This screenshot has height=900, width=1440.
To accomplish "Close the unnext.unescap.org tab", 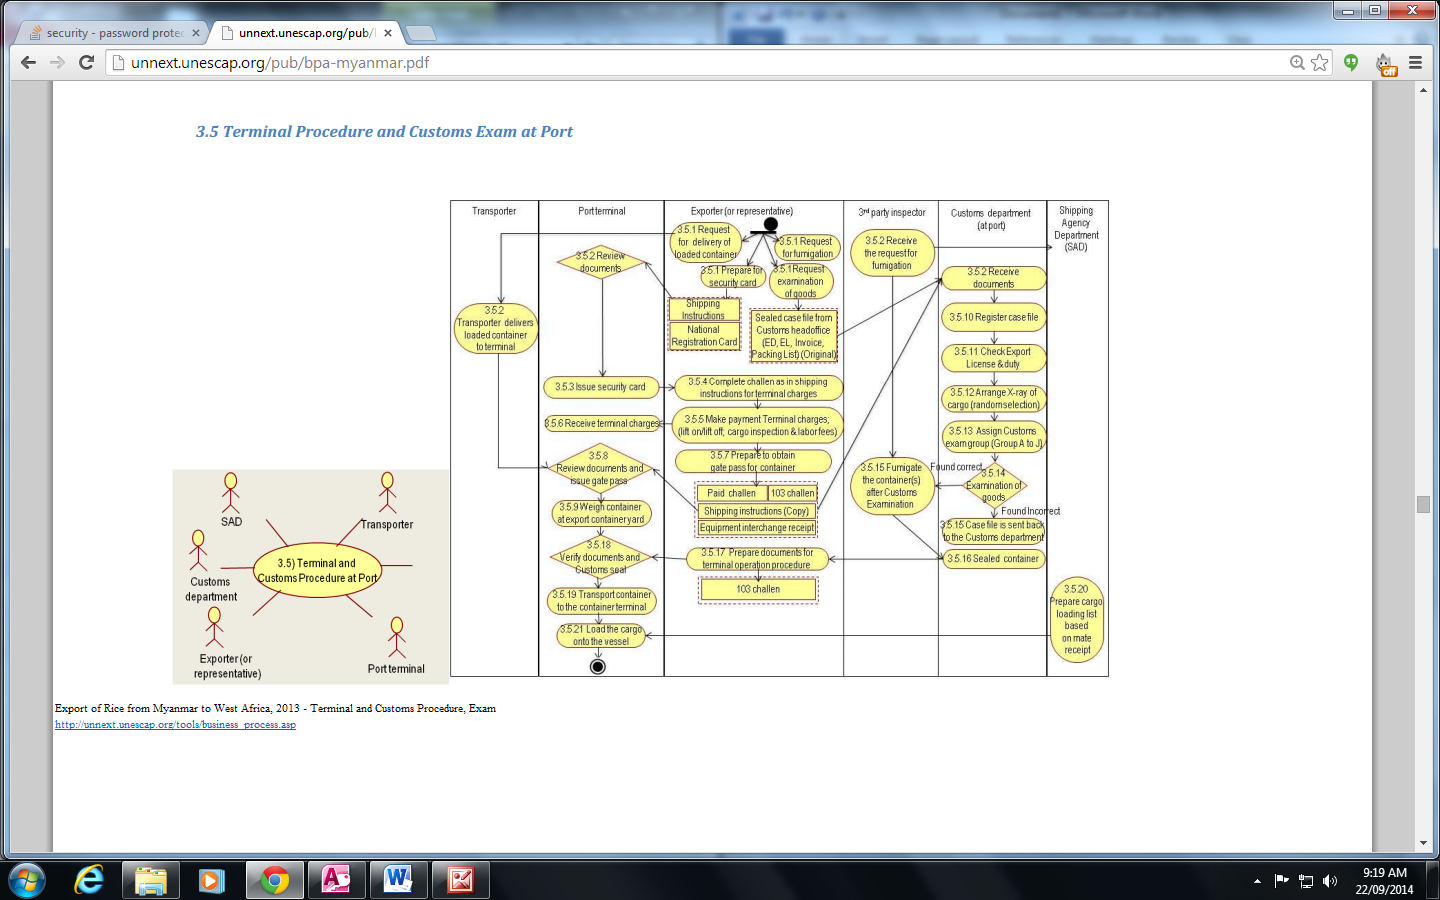I will click(x=388, y=33).
